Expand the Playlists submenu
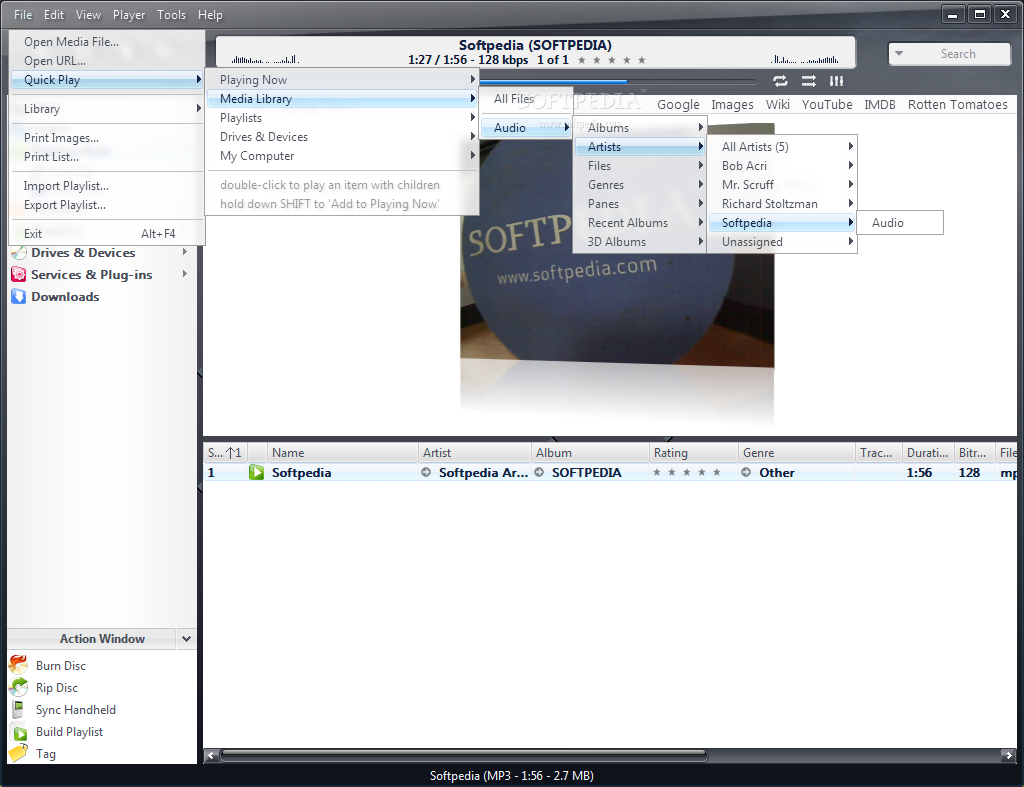 [x=343, y=118]
